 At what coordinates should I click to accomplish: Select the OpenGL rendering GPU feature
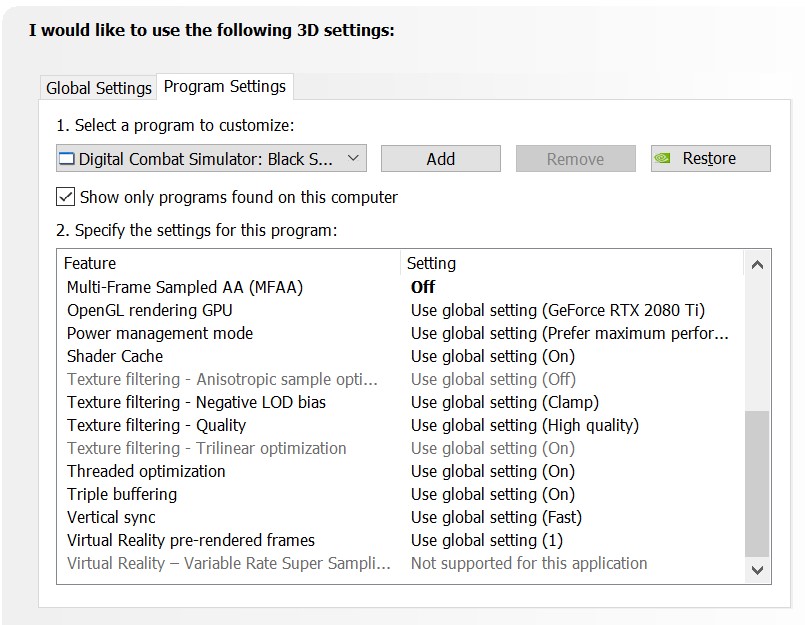(149, 310)
